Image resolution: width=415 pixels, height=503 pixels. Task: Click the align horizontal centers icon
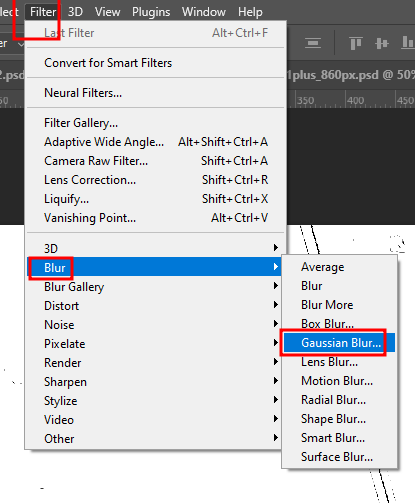(313, 43)
